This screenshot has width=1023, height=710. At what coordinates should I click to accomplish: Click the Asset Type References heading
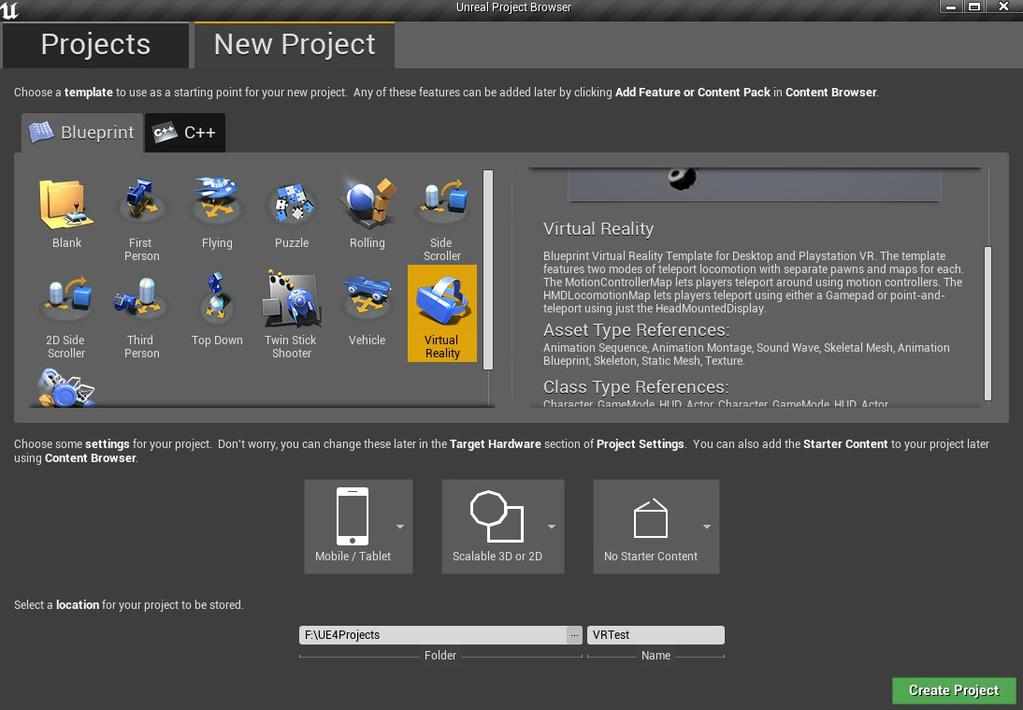pyautogui.click(x=636, y=330)
